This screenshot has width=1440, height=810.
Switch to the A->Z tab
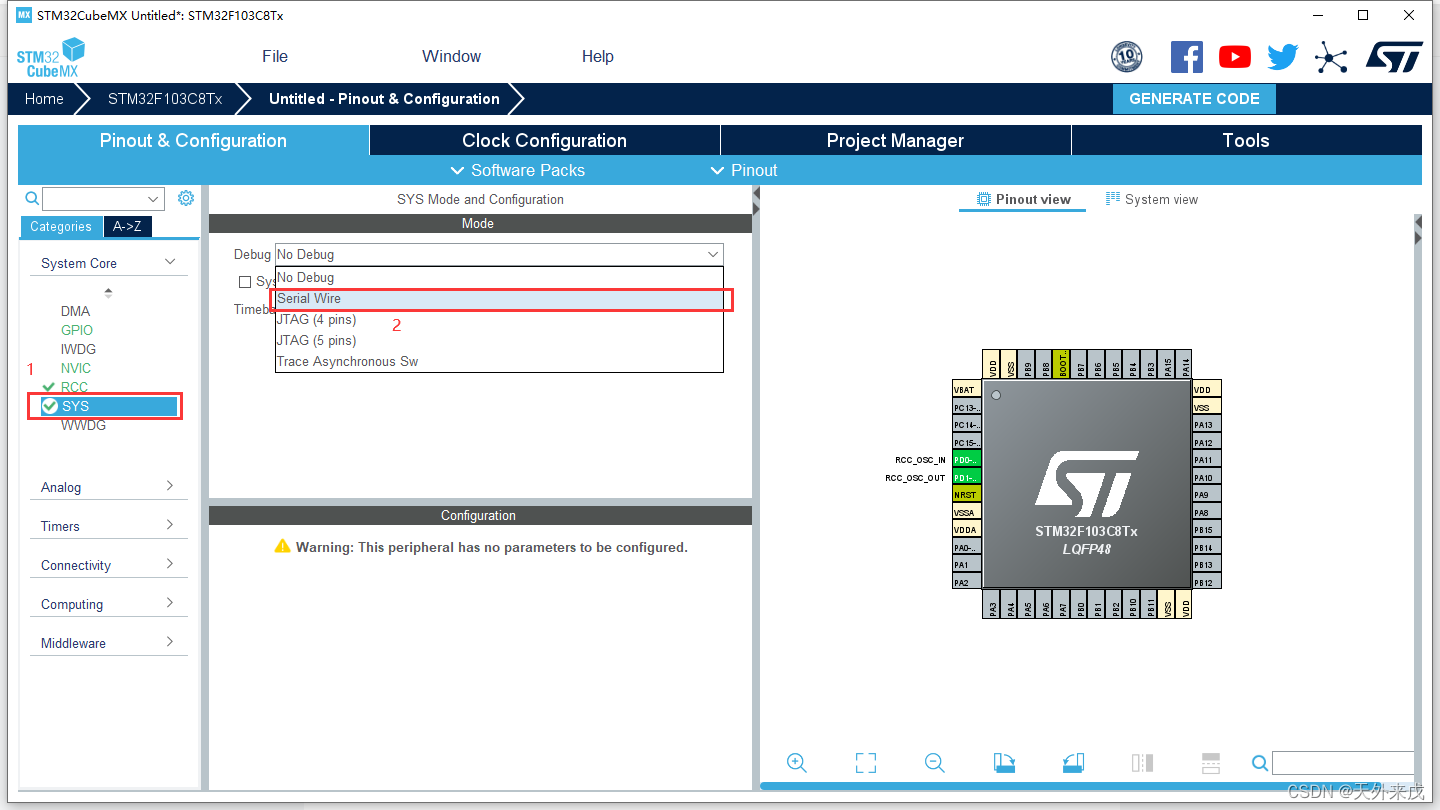pyautogui.click(x=127, y=226)
